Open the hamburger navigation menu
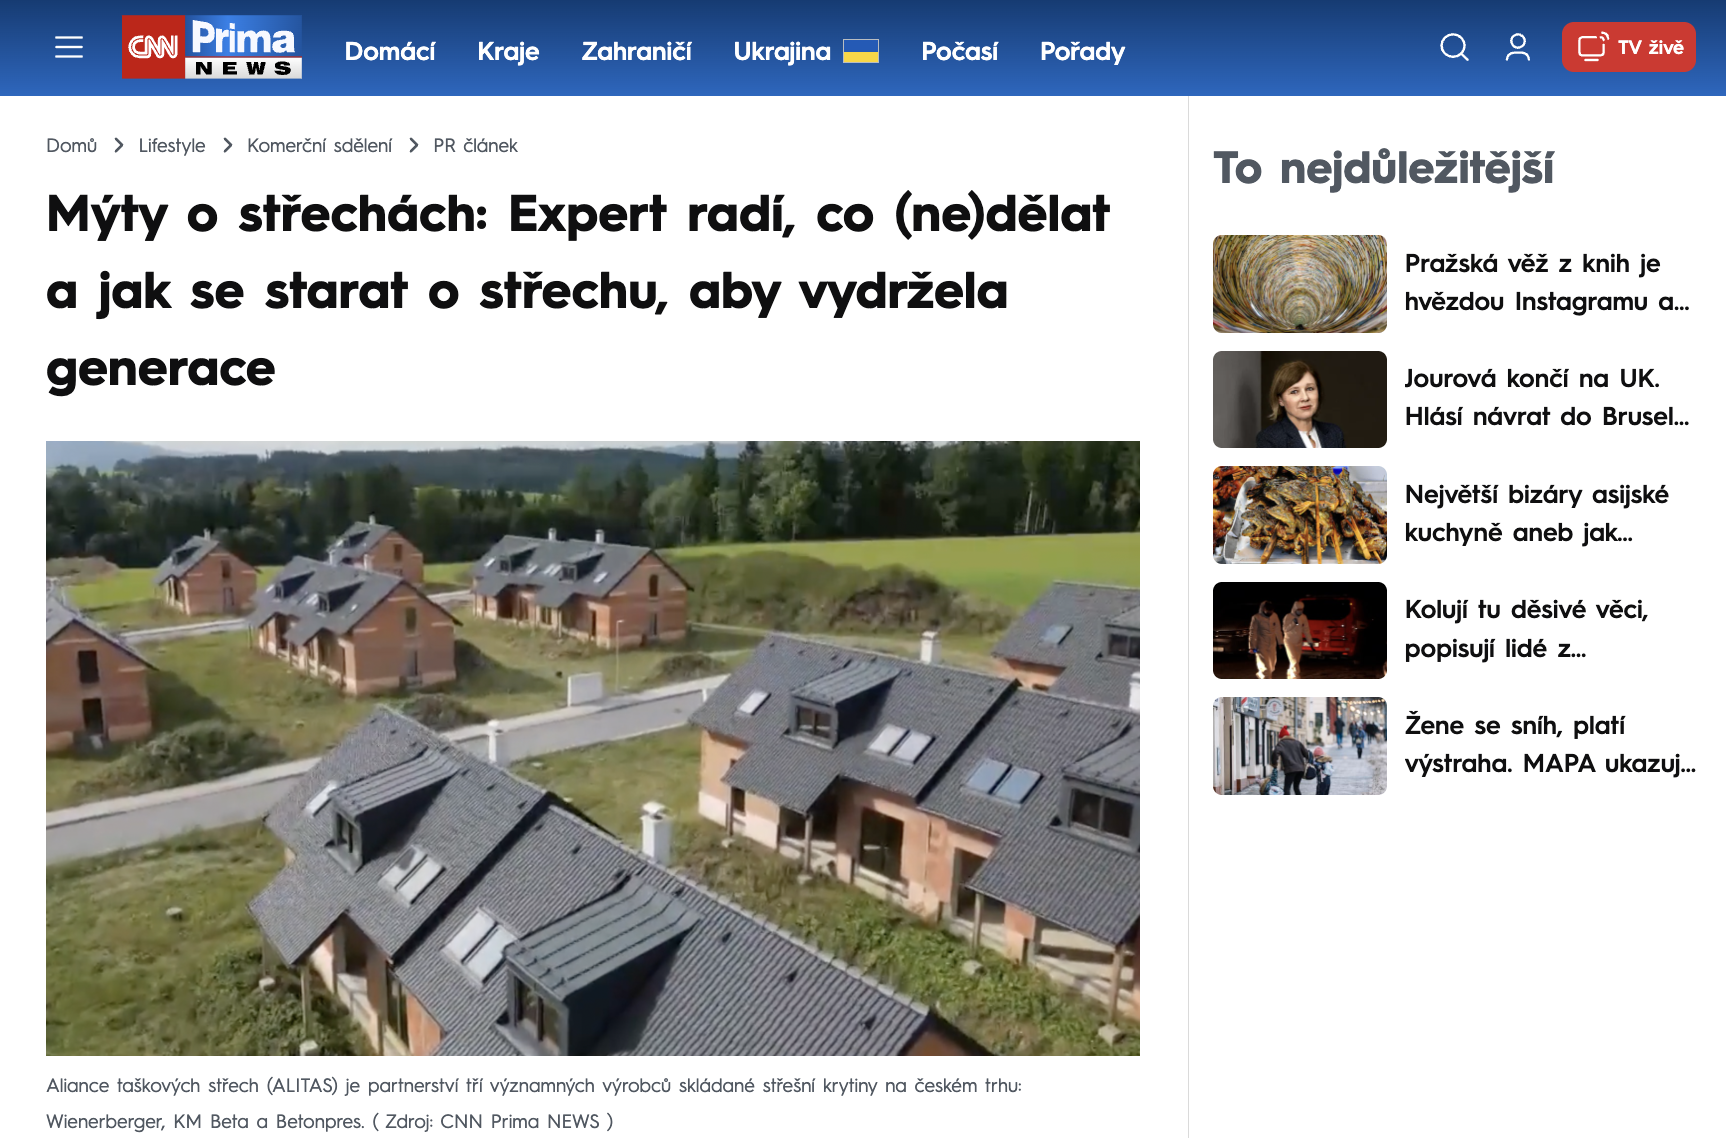 (x=68, y=47)
